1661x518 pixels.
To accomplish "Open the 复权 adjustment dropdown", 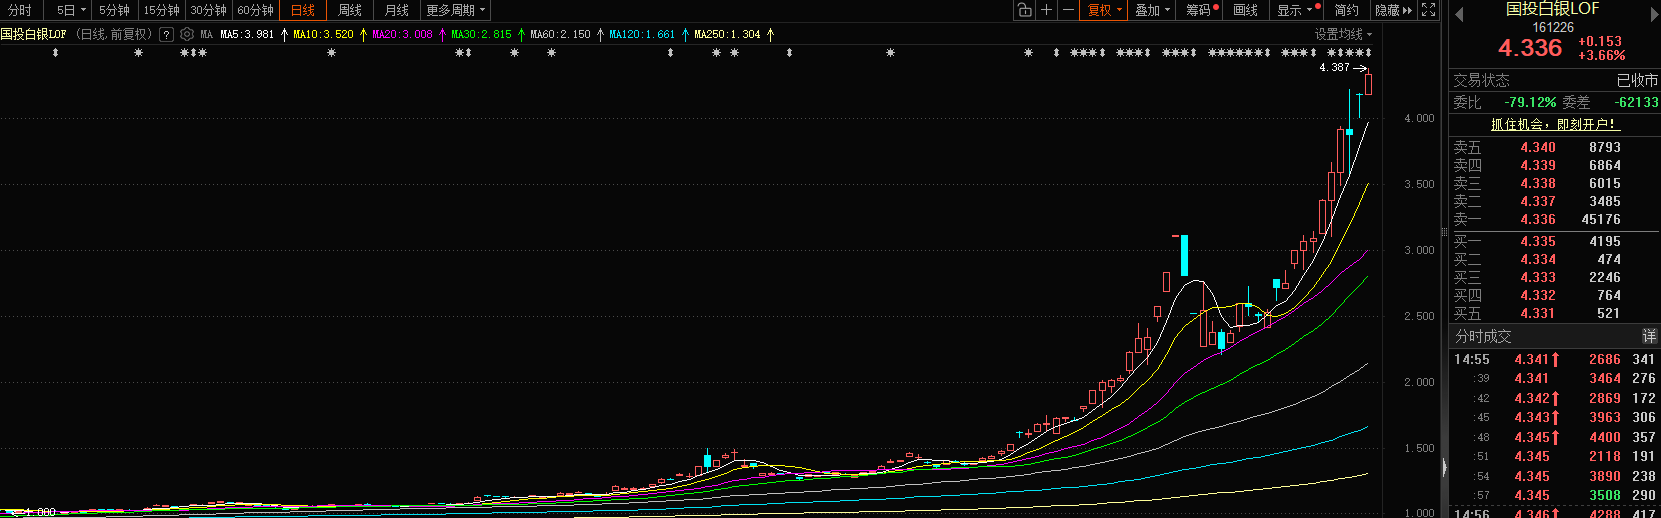I will (x=1105, y=10).
